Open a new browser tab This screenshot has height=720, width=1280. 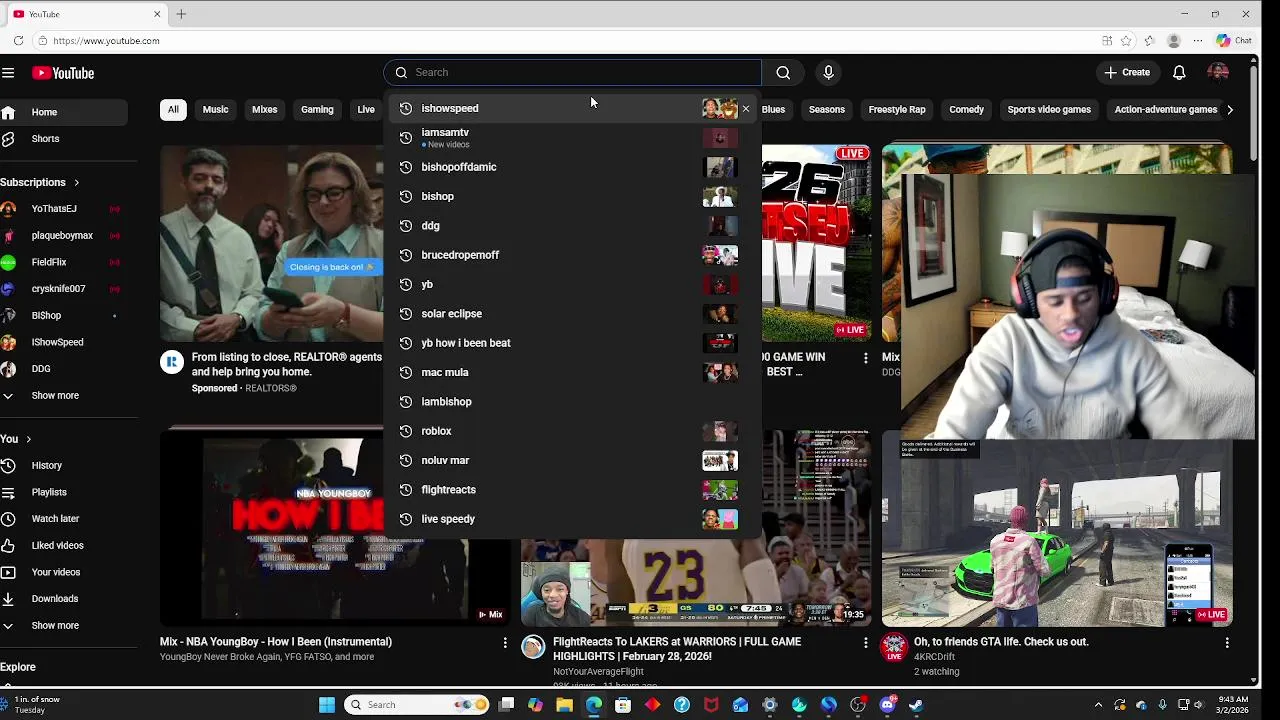point(181,14)
